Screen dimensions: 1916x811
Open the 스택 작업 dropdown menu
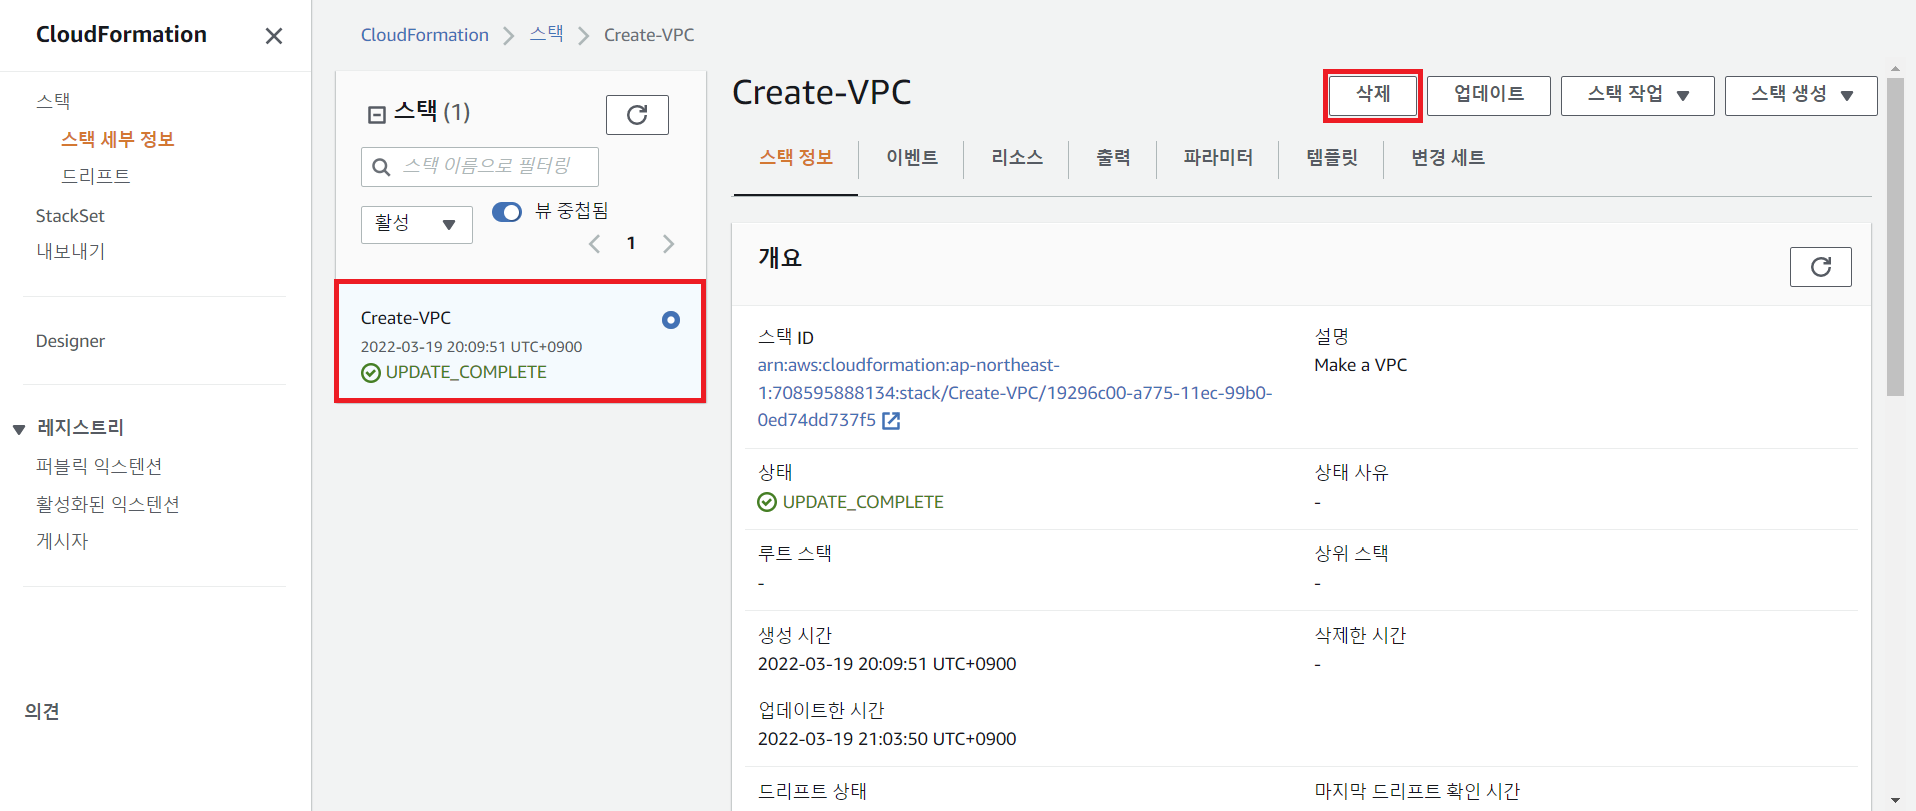(1637, 96)
